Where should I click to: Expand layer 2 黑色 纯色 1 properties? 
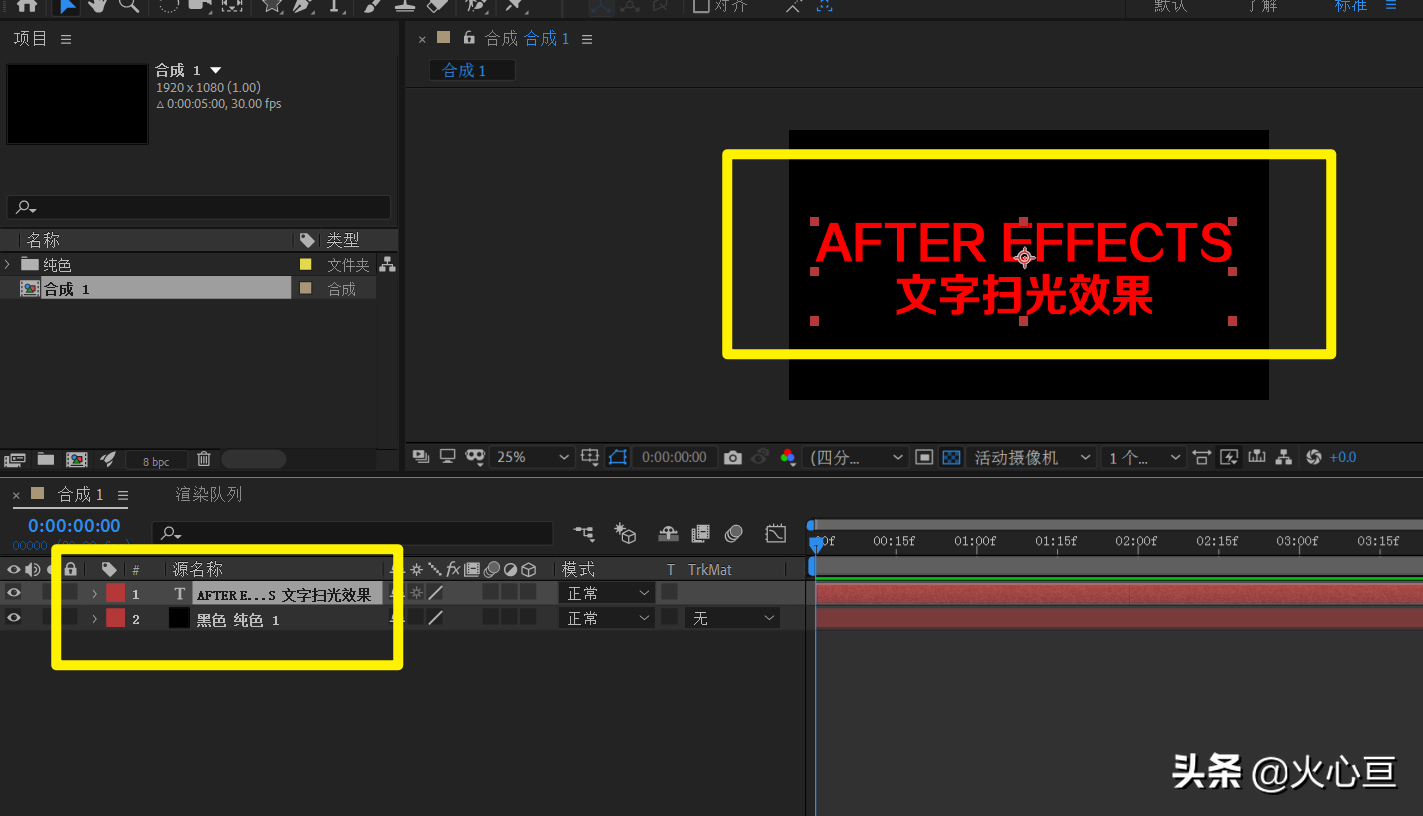coord(94,619)
